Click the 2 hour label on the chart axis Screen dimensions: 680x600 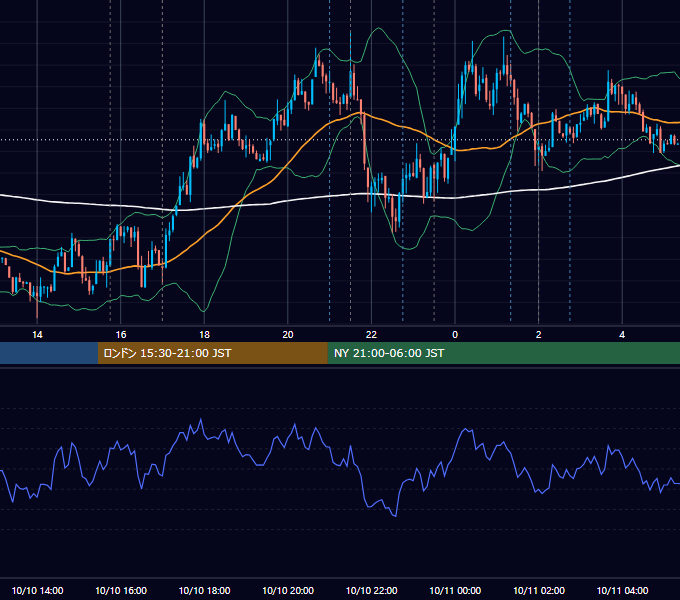pyautogui.click(x=539, y=335)
